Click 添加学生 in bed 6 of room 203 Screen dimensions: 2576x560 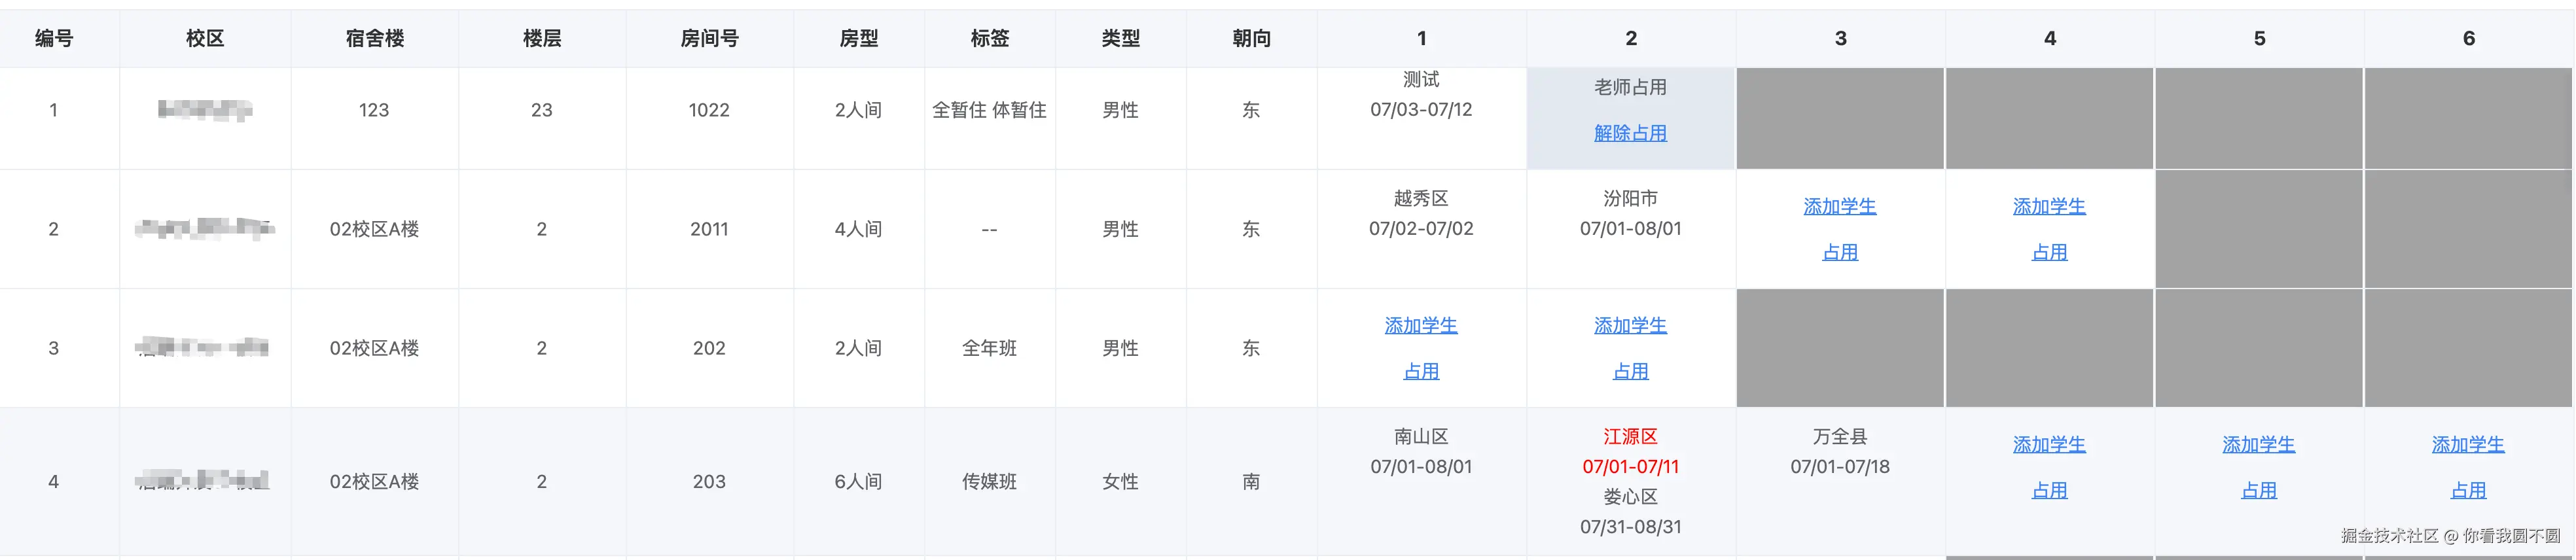click(2467, 444)
